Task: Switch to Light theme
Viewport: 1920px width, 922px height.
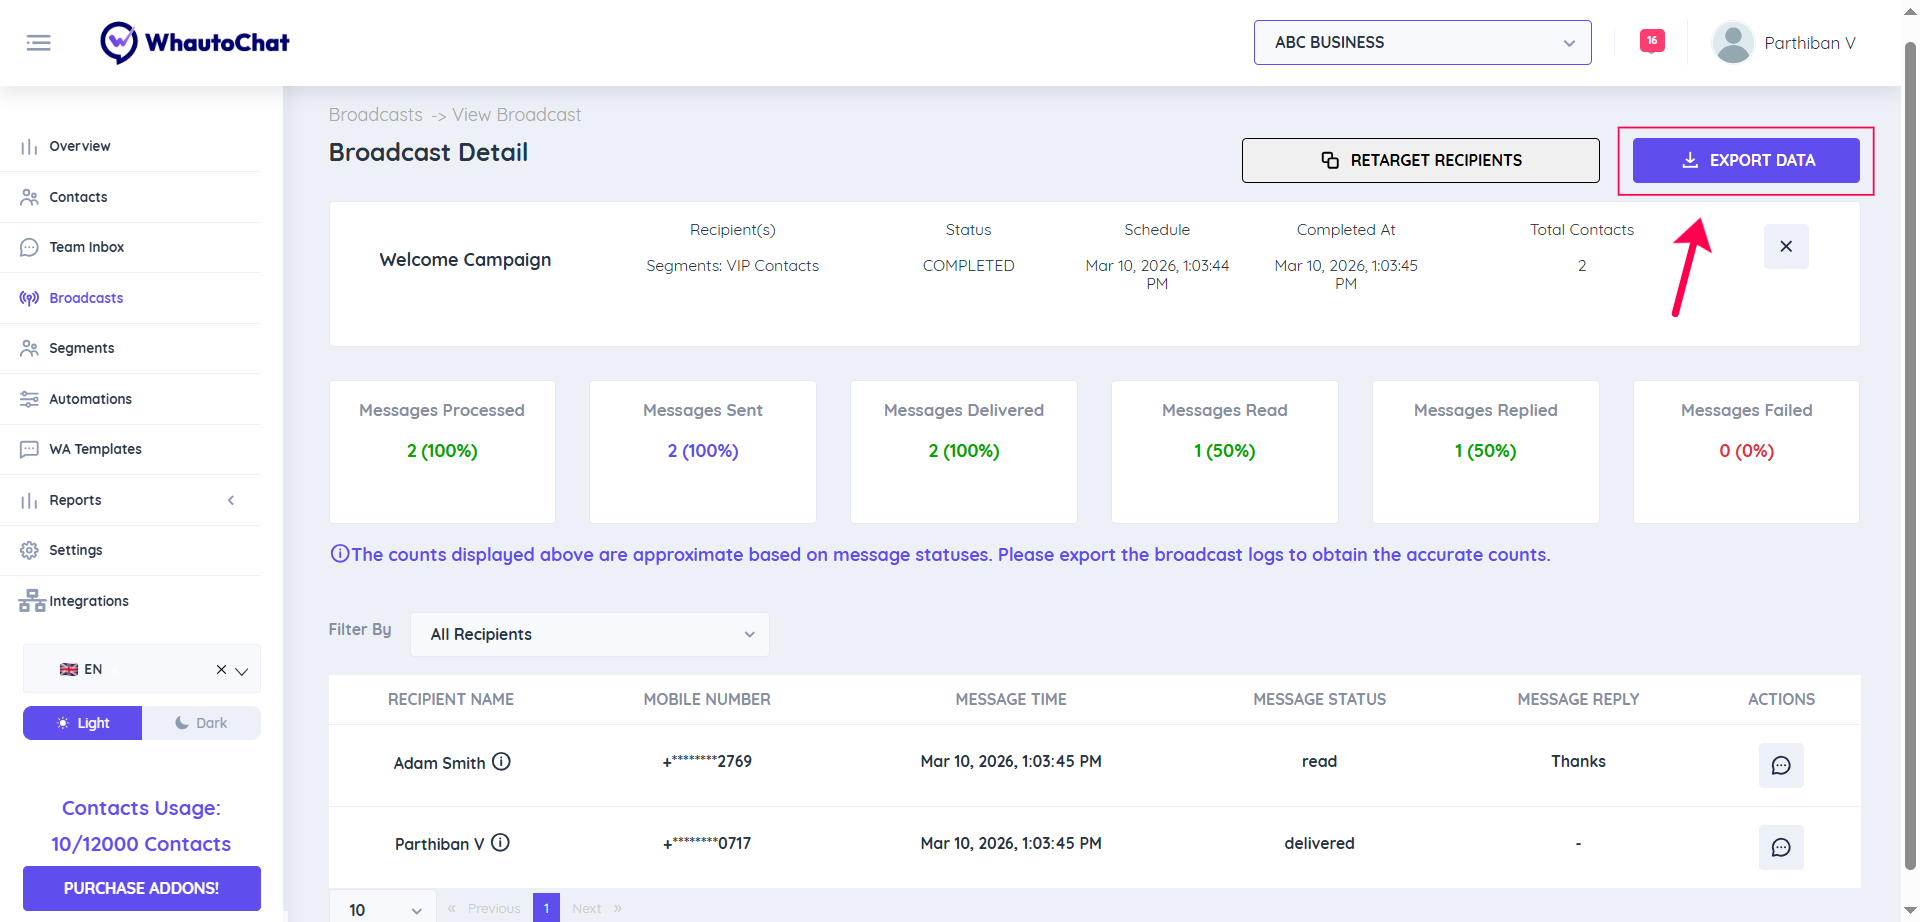Action: tap(83, 723)
